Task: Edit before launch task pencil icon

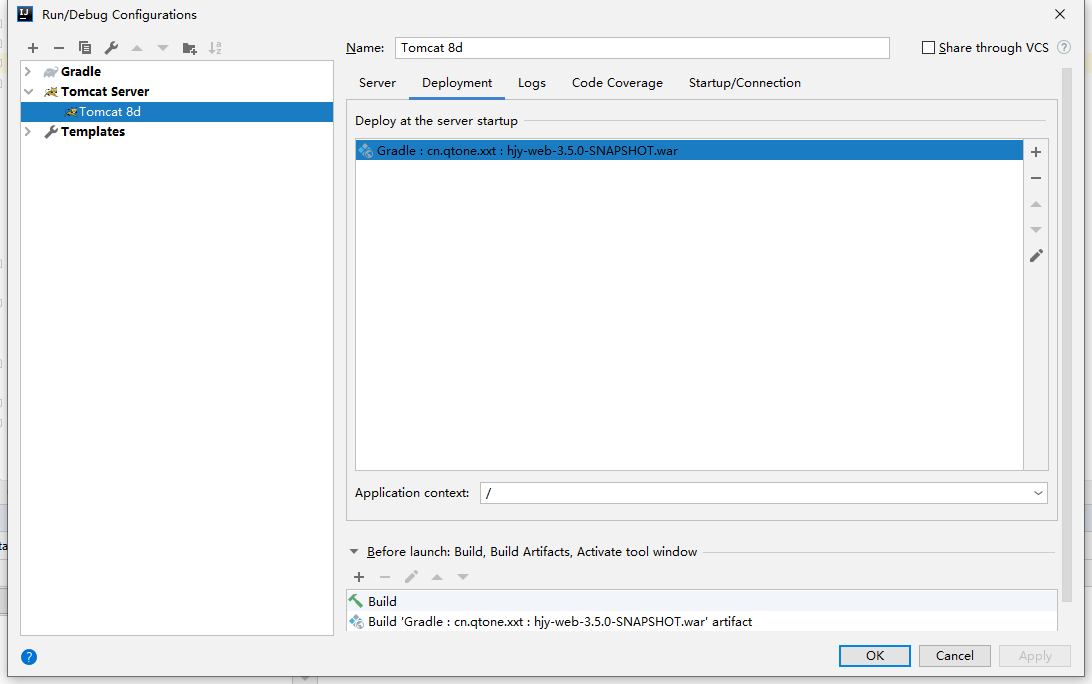Action: pyautogui.click(x=411, y=577)
